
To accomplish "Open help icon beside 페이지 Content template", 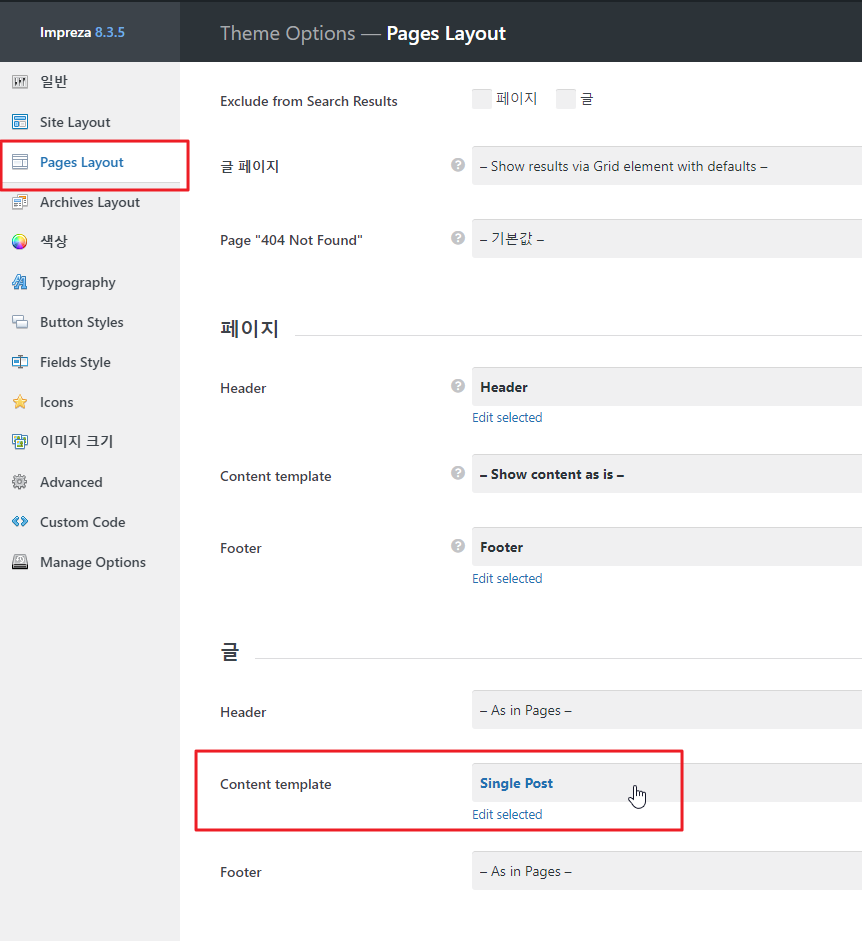I will tap(458, 473).
